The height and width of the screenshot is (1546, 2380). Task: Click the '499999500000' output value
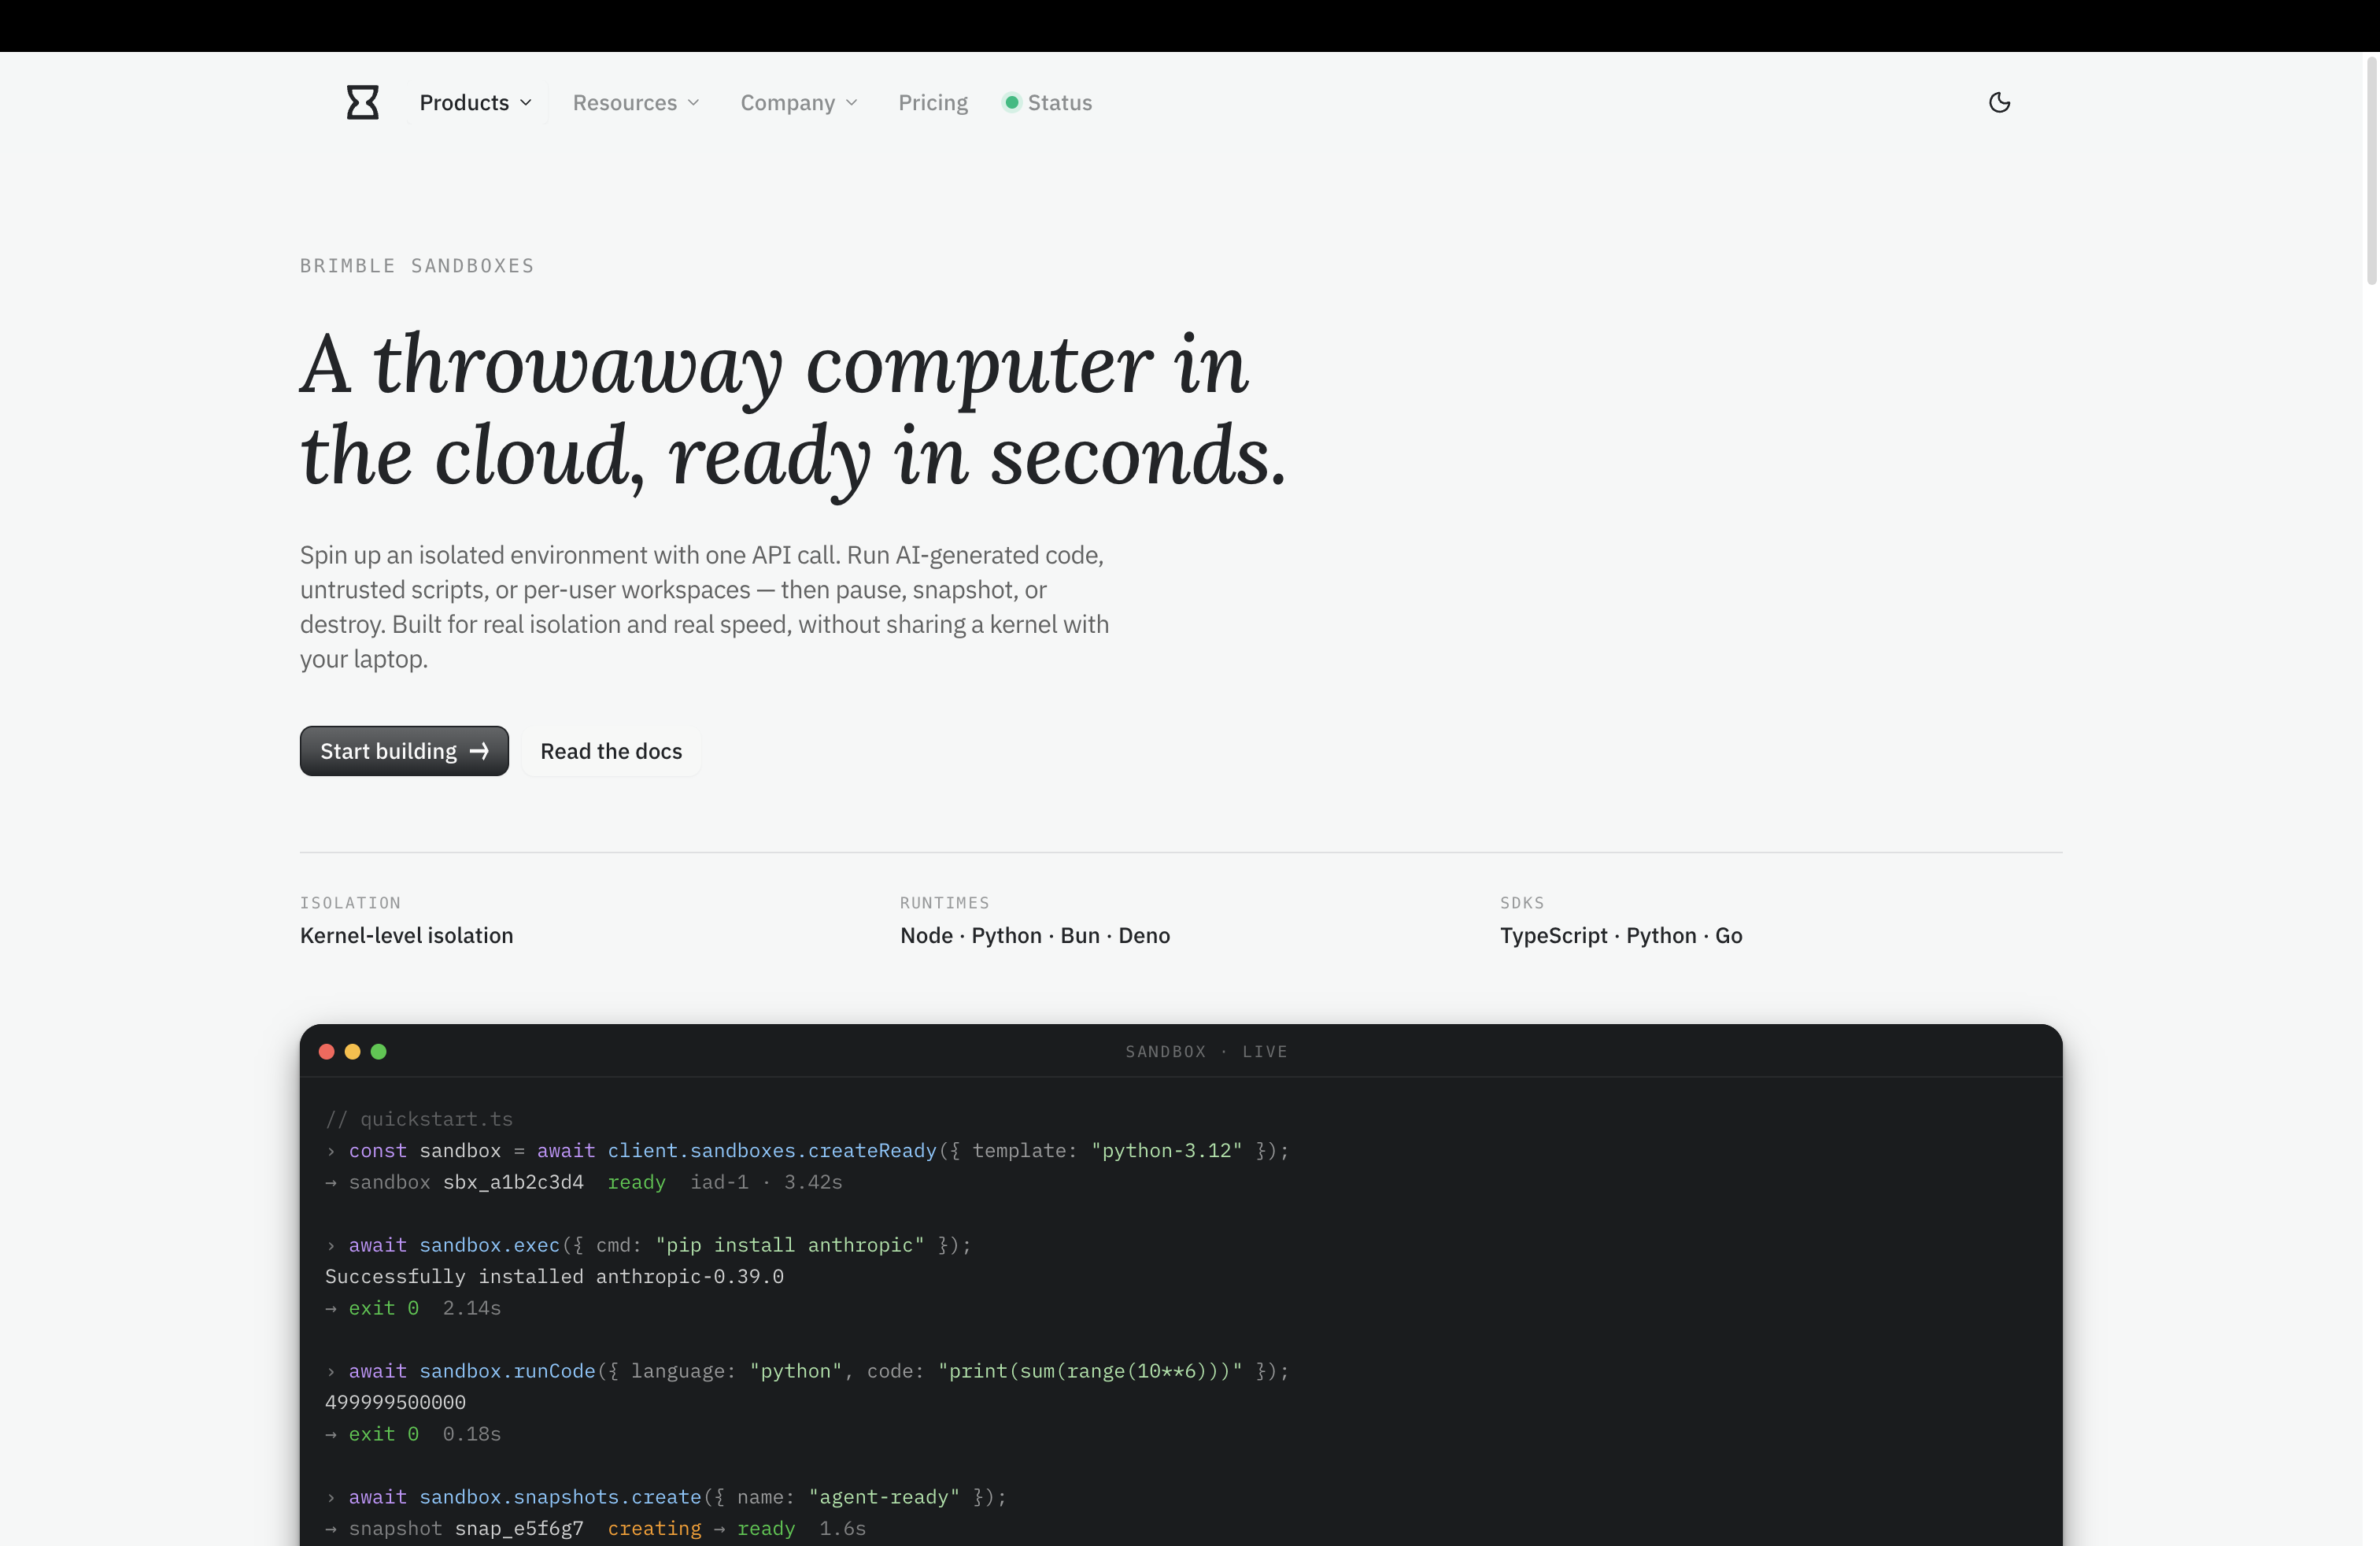point(395,1403)
